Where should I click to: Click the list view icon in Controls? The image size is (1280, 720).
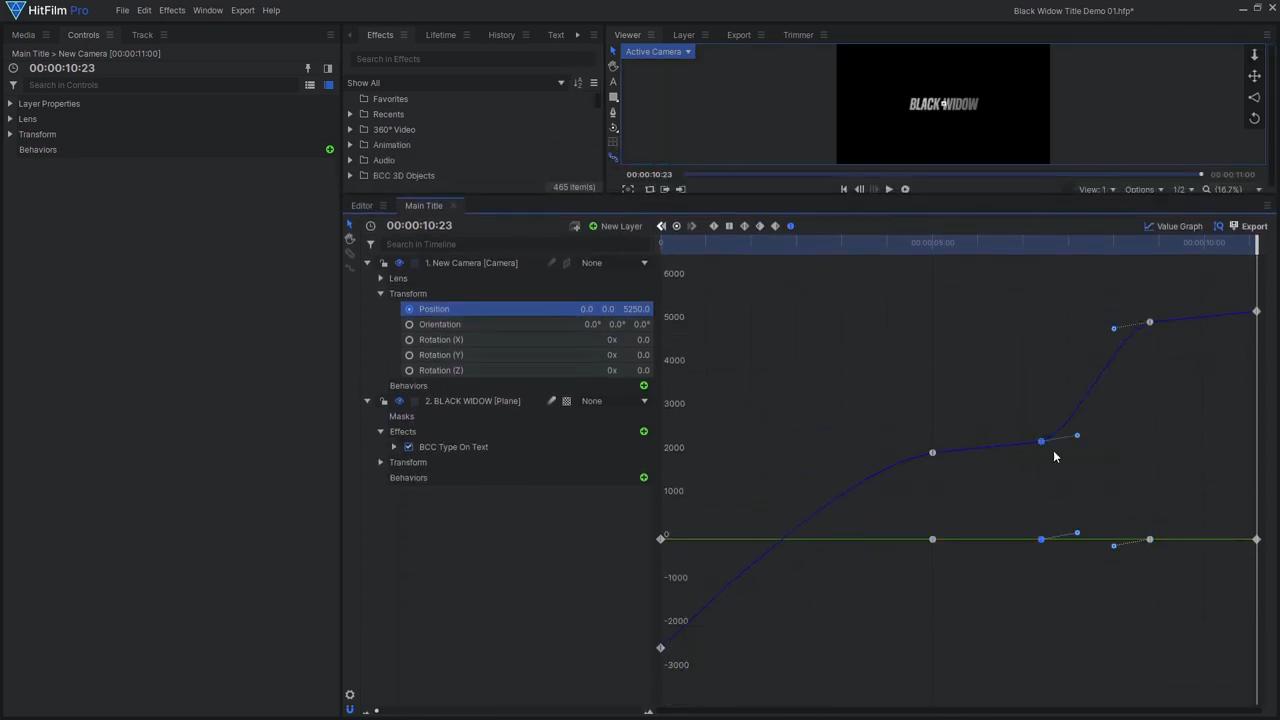tap(309, 85)
